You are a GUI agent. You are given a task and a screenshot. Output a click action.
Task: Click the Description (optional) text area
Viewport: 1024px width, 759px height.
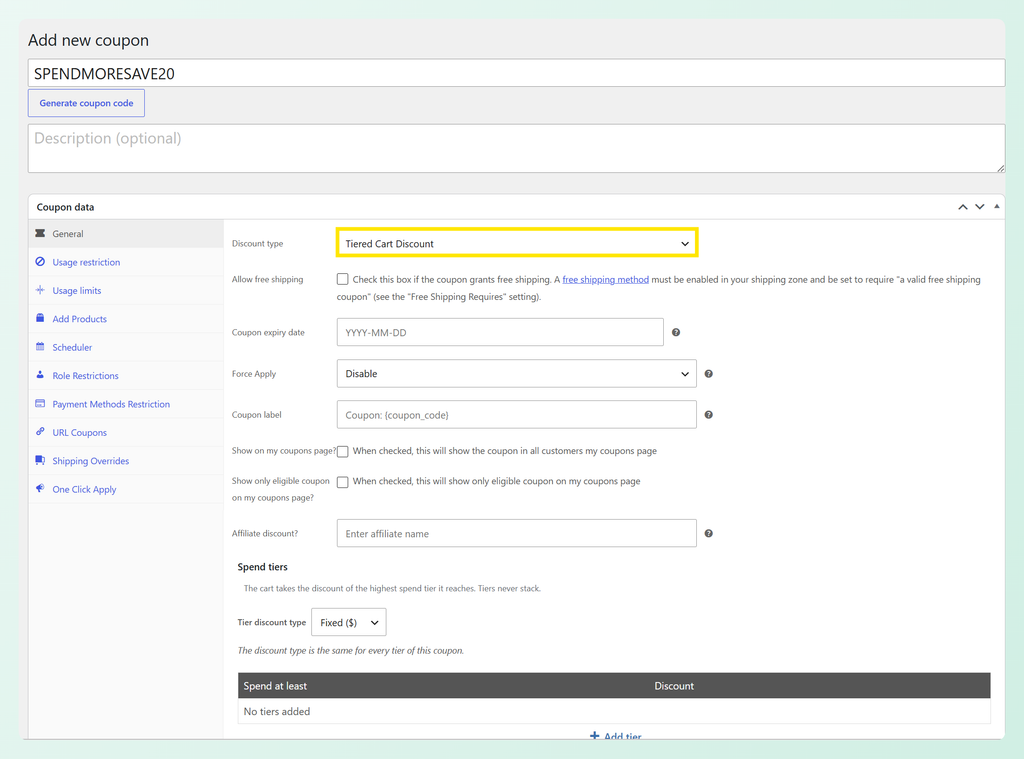pos(516,149)
